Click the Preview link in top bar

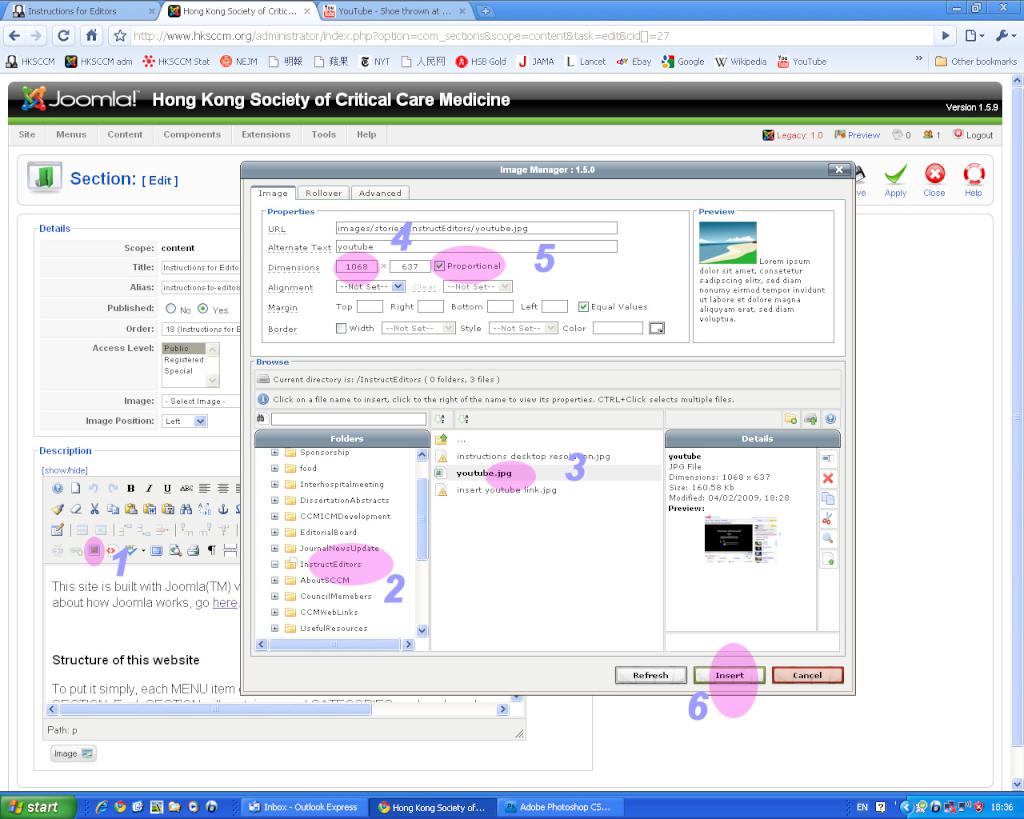coord(857,135)
